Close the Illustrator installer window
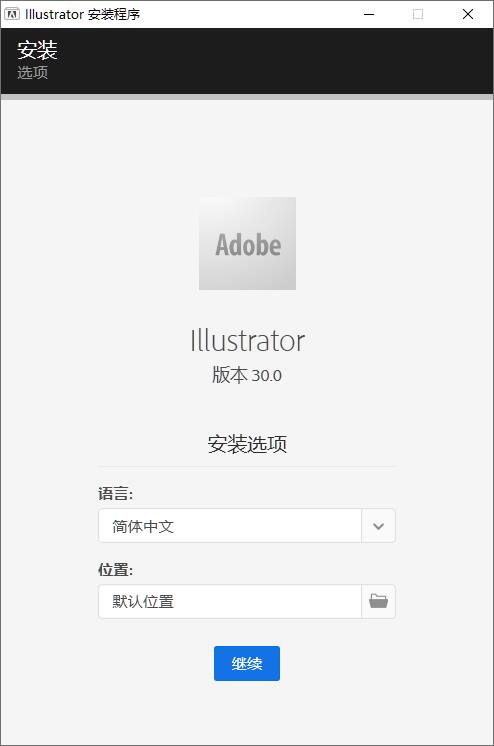Viewport: 494px width, 746px height. pyautogui.click(x=468, y=14)
